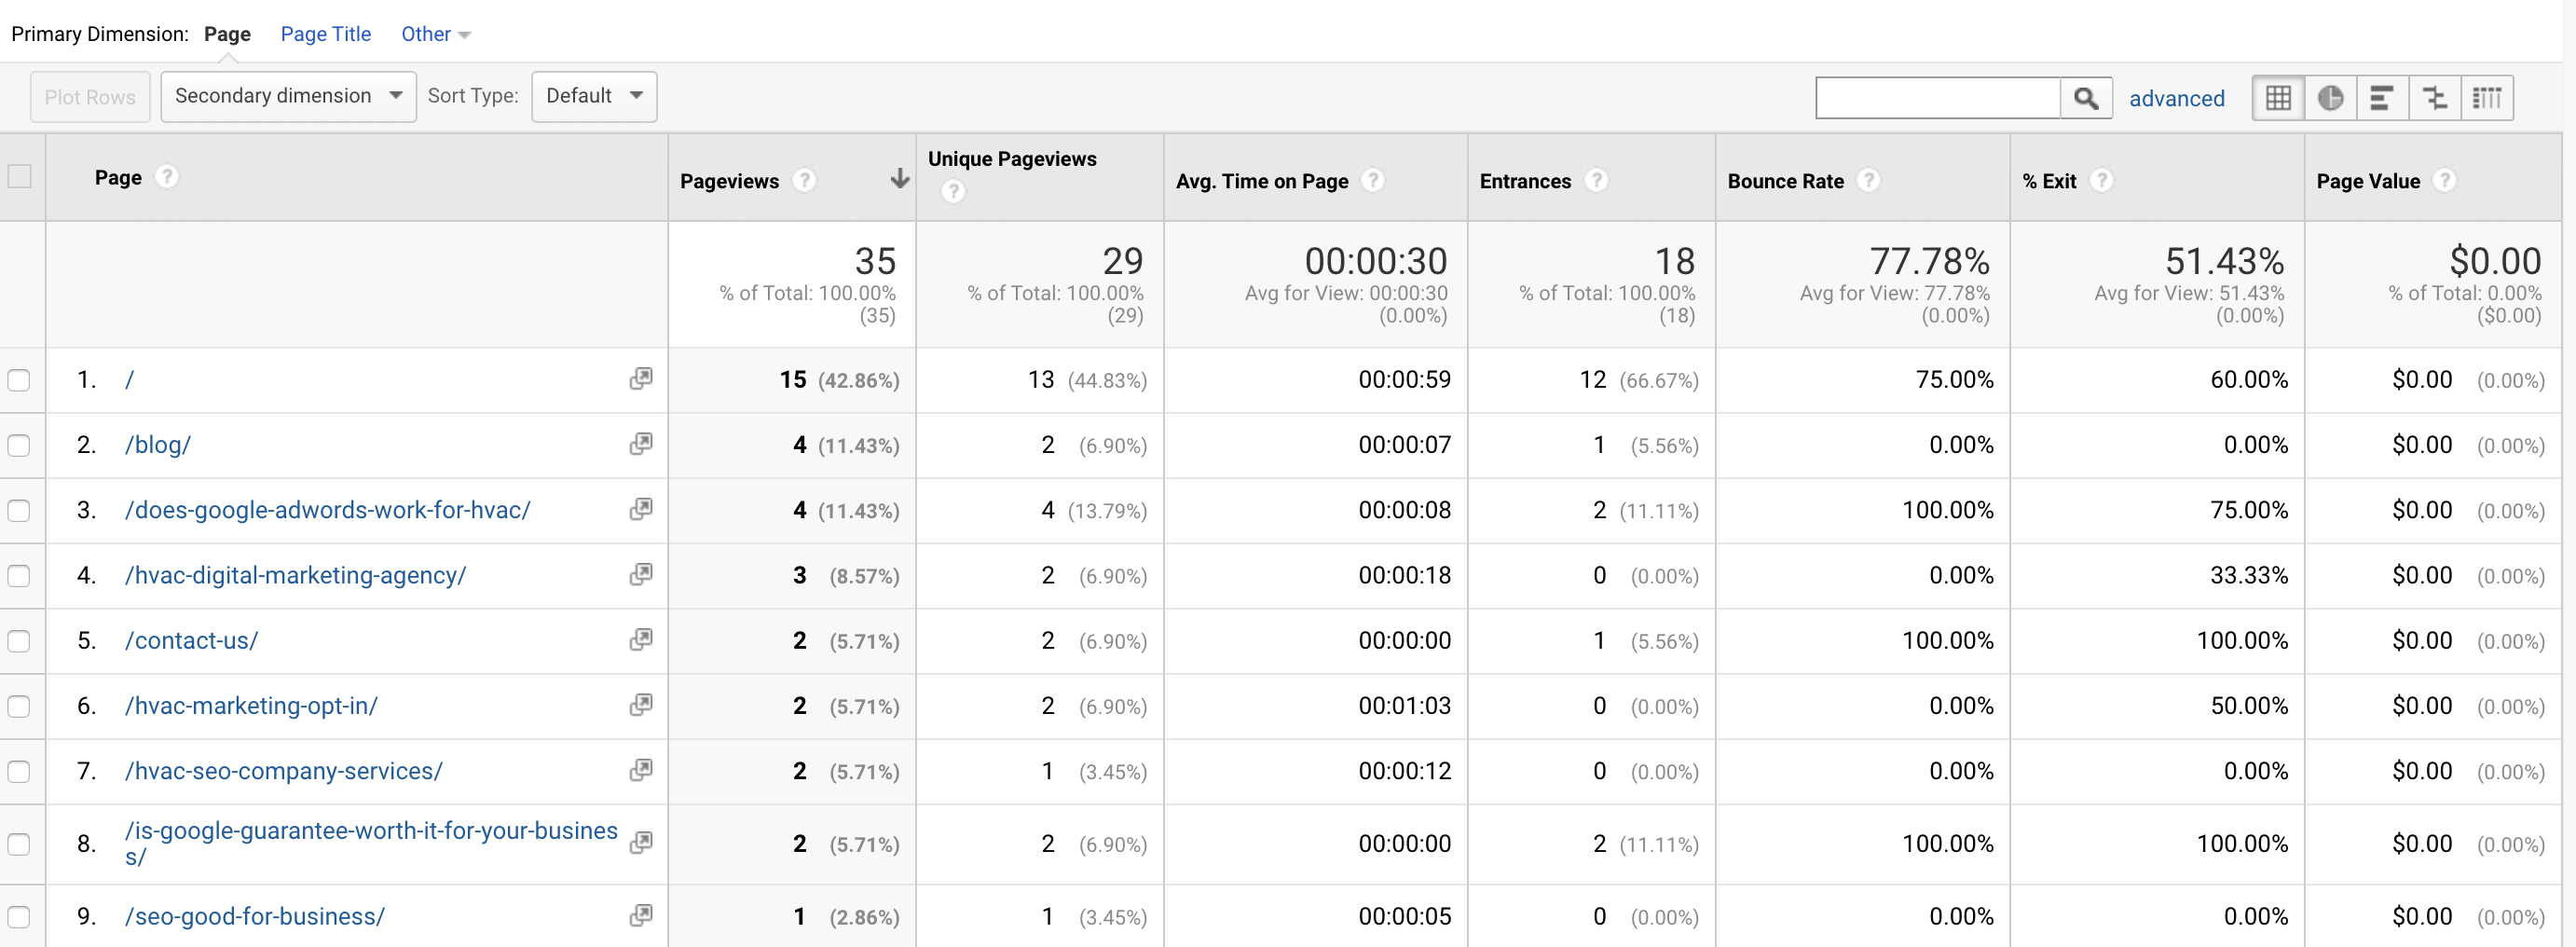The image size is (2576, 947).
Task: Open / page in new window icon
Action: coord(641,379)
